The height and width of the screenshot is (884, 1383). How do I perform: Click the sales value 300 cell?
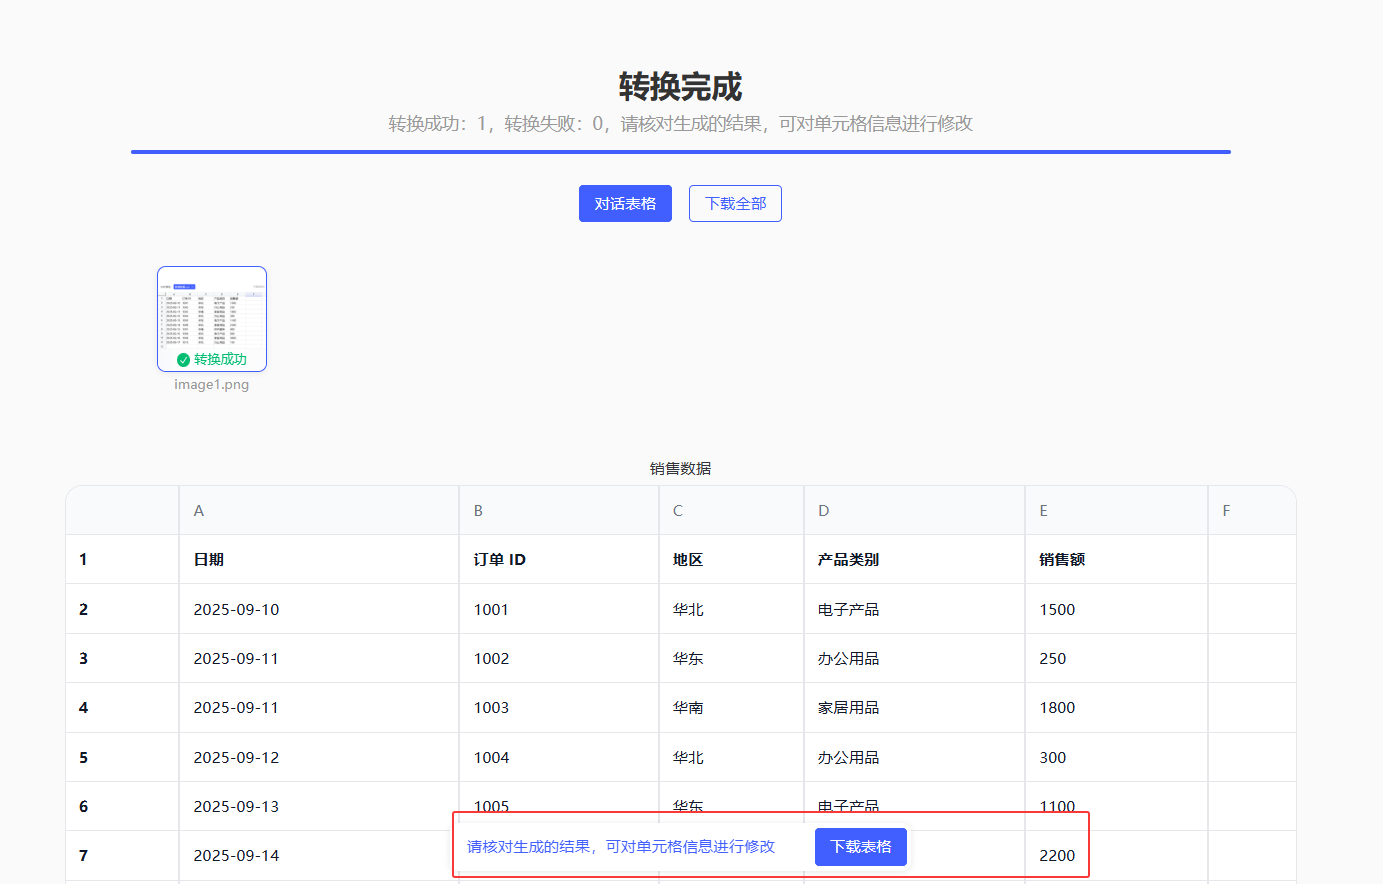click(1116, 758)
